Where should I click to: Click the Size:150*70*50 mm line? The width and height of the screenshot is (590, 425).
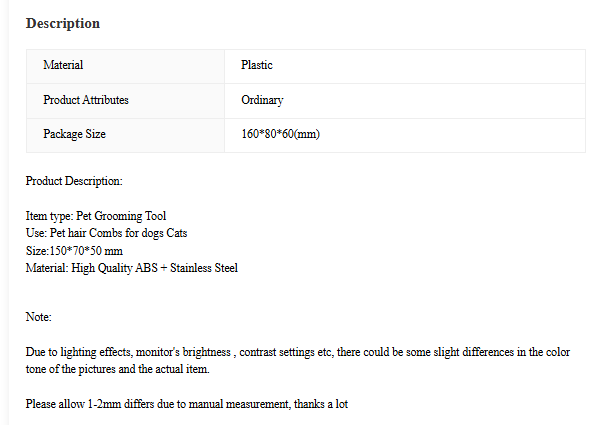tap(74, 251)
